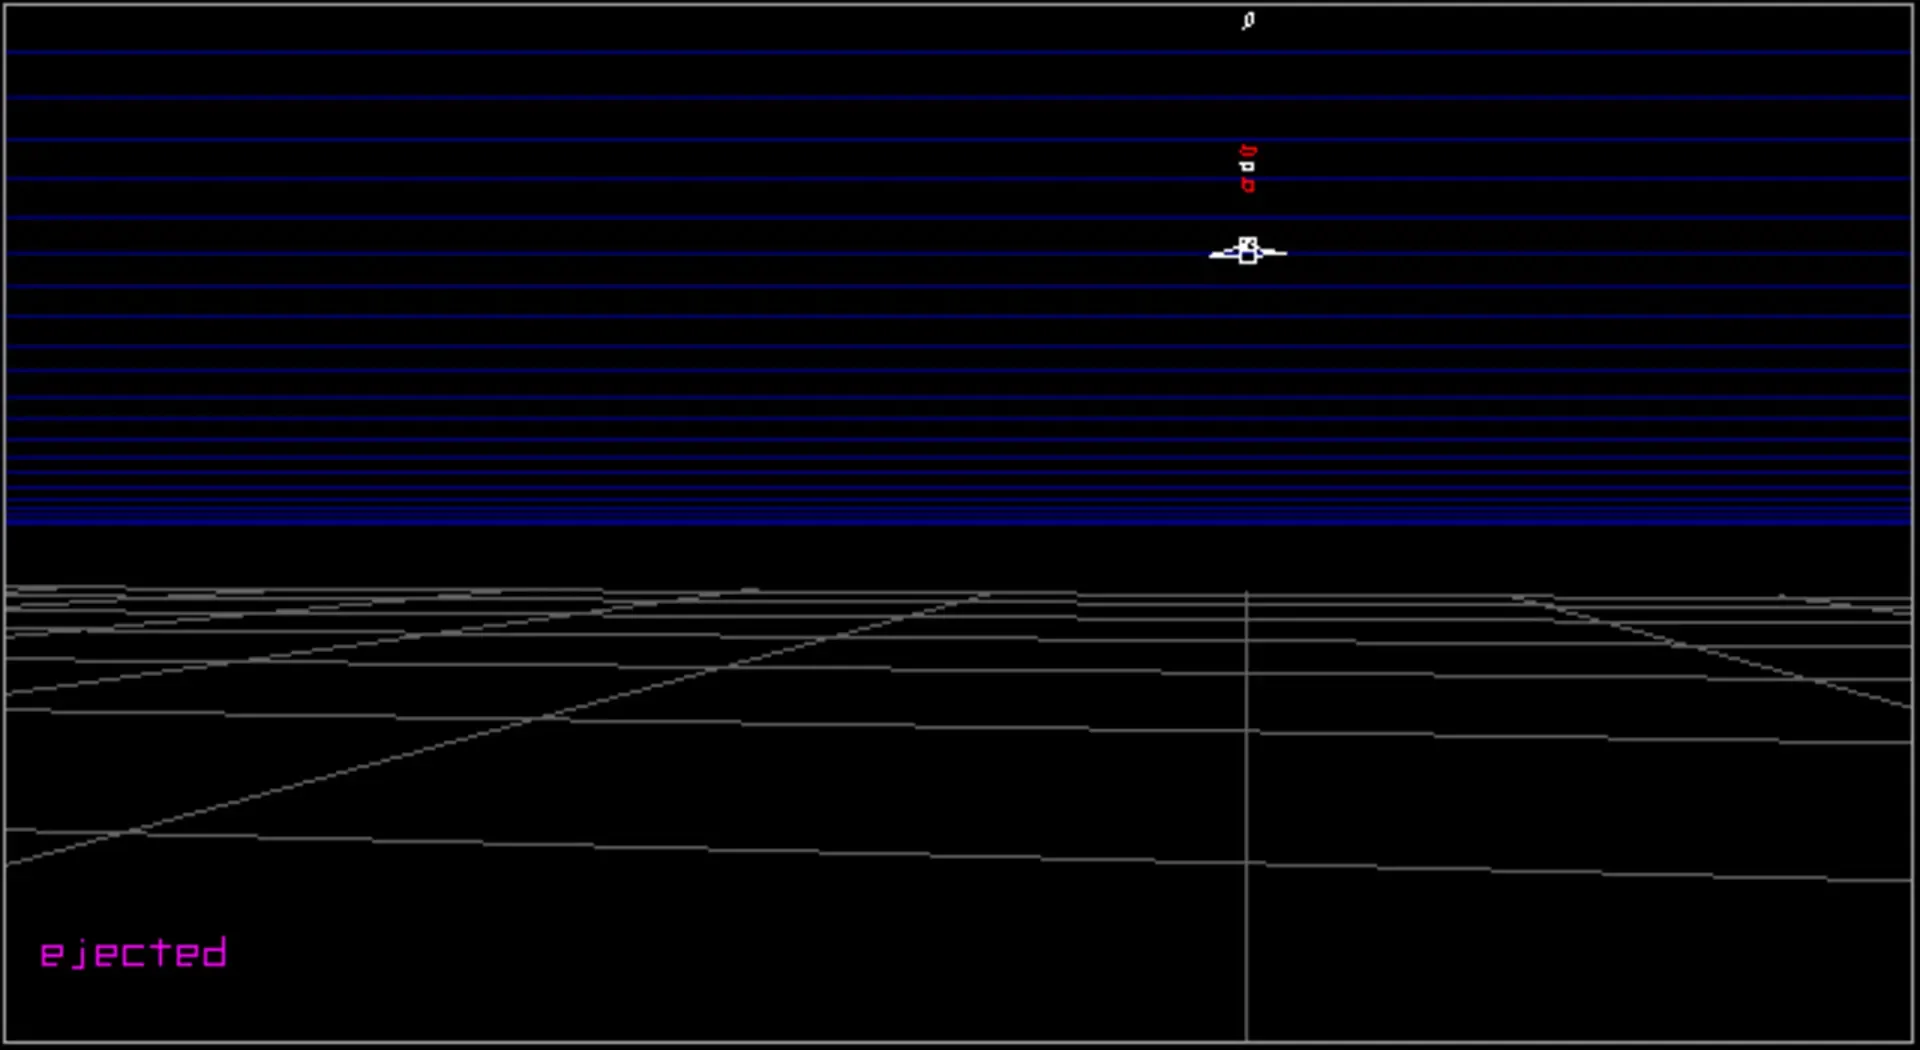This screenshot has height=1050, width=1920.
Task: Click the bottom end of the vertical ground line
Action: click(x=1246, y=1038)
